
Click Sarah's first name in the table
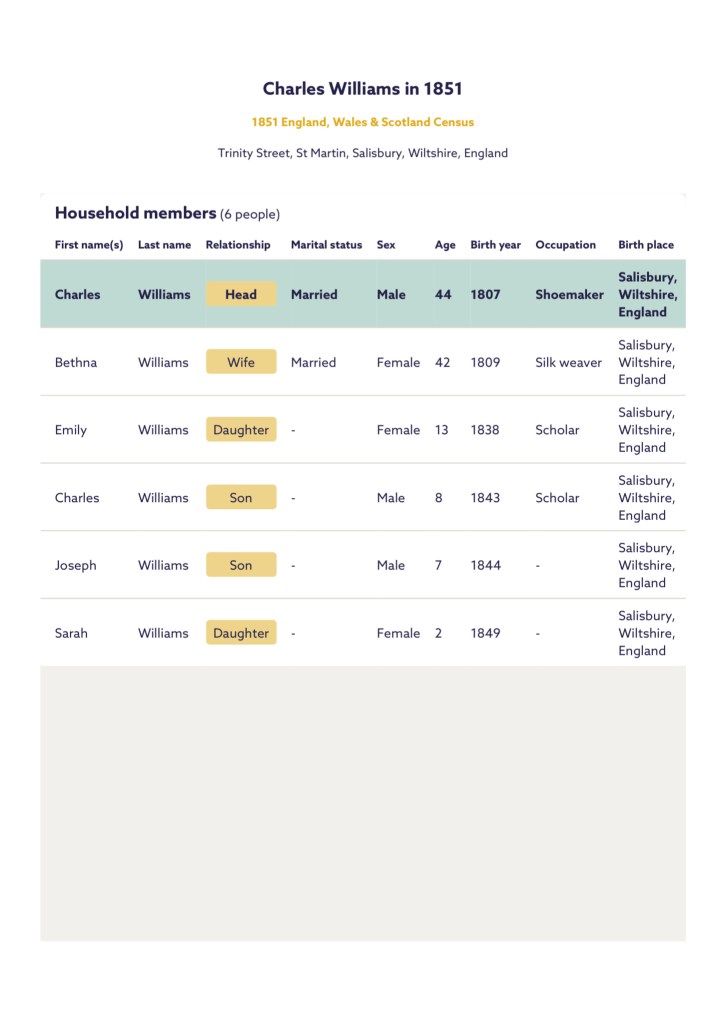[x=71, y=633]
